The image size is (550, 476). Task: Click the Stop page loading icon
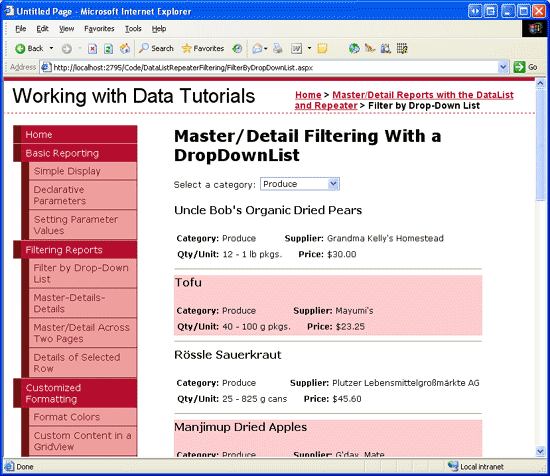pyautogui.click(x=92, y=48)
